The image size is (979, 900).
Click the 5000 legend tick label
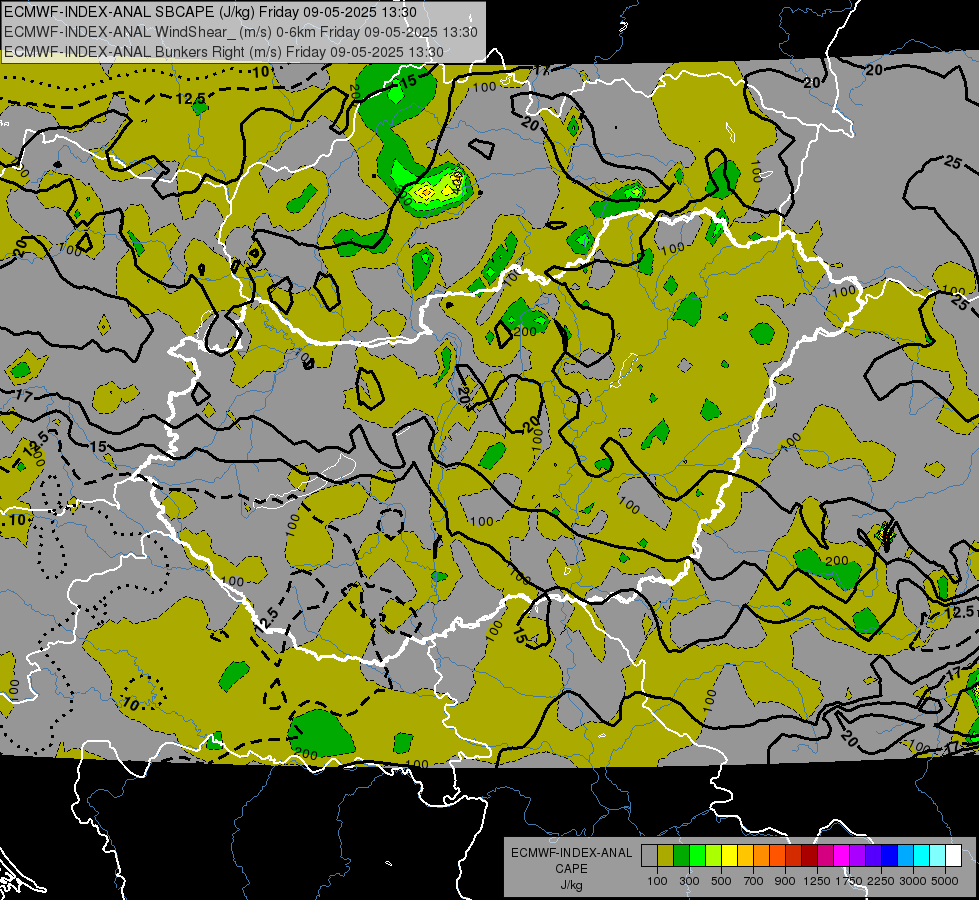[945, 881]
